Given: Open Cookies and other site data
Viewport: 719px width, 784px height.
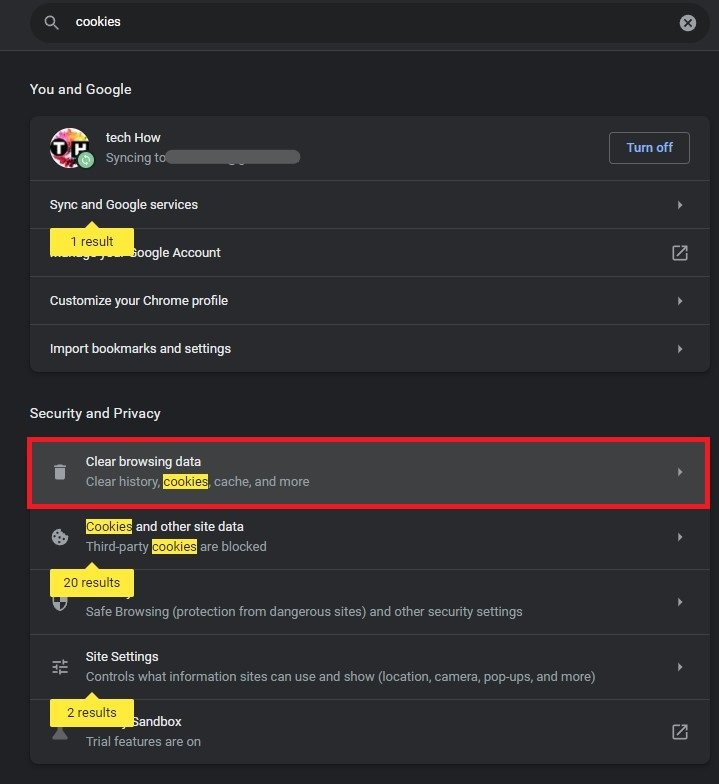Looking at the screenshot, I should click(370, 537).
